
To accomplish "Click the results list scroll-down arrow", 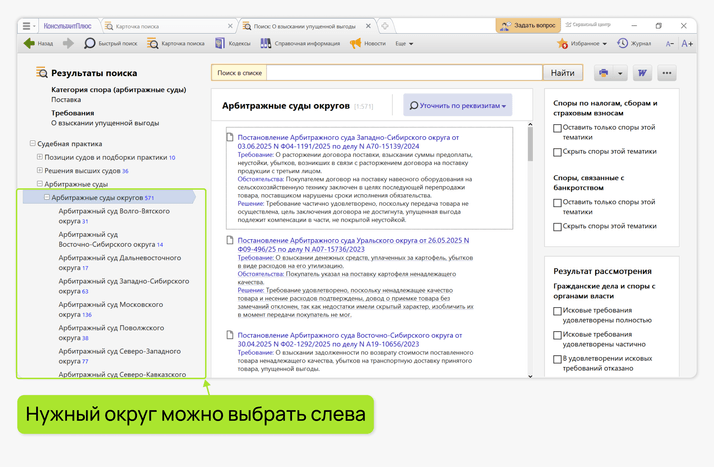I will click(x=530, y=376).
